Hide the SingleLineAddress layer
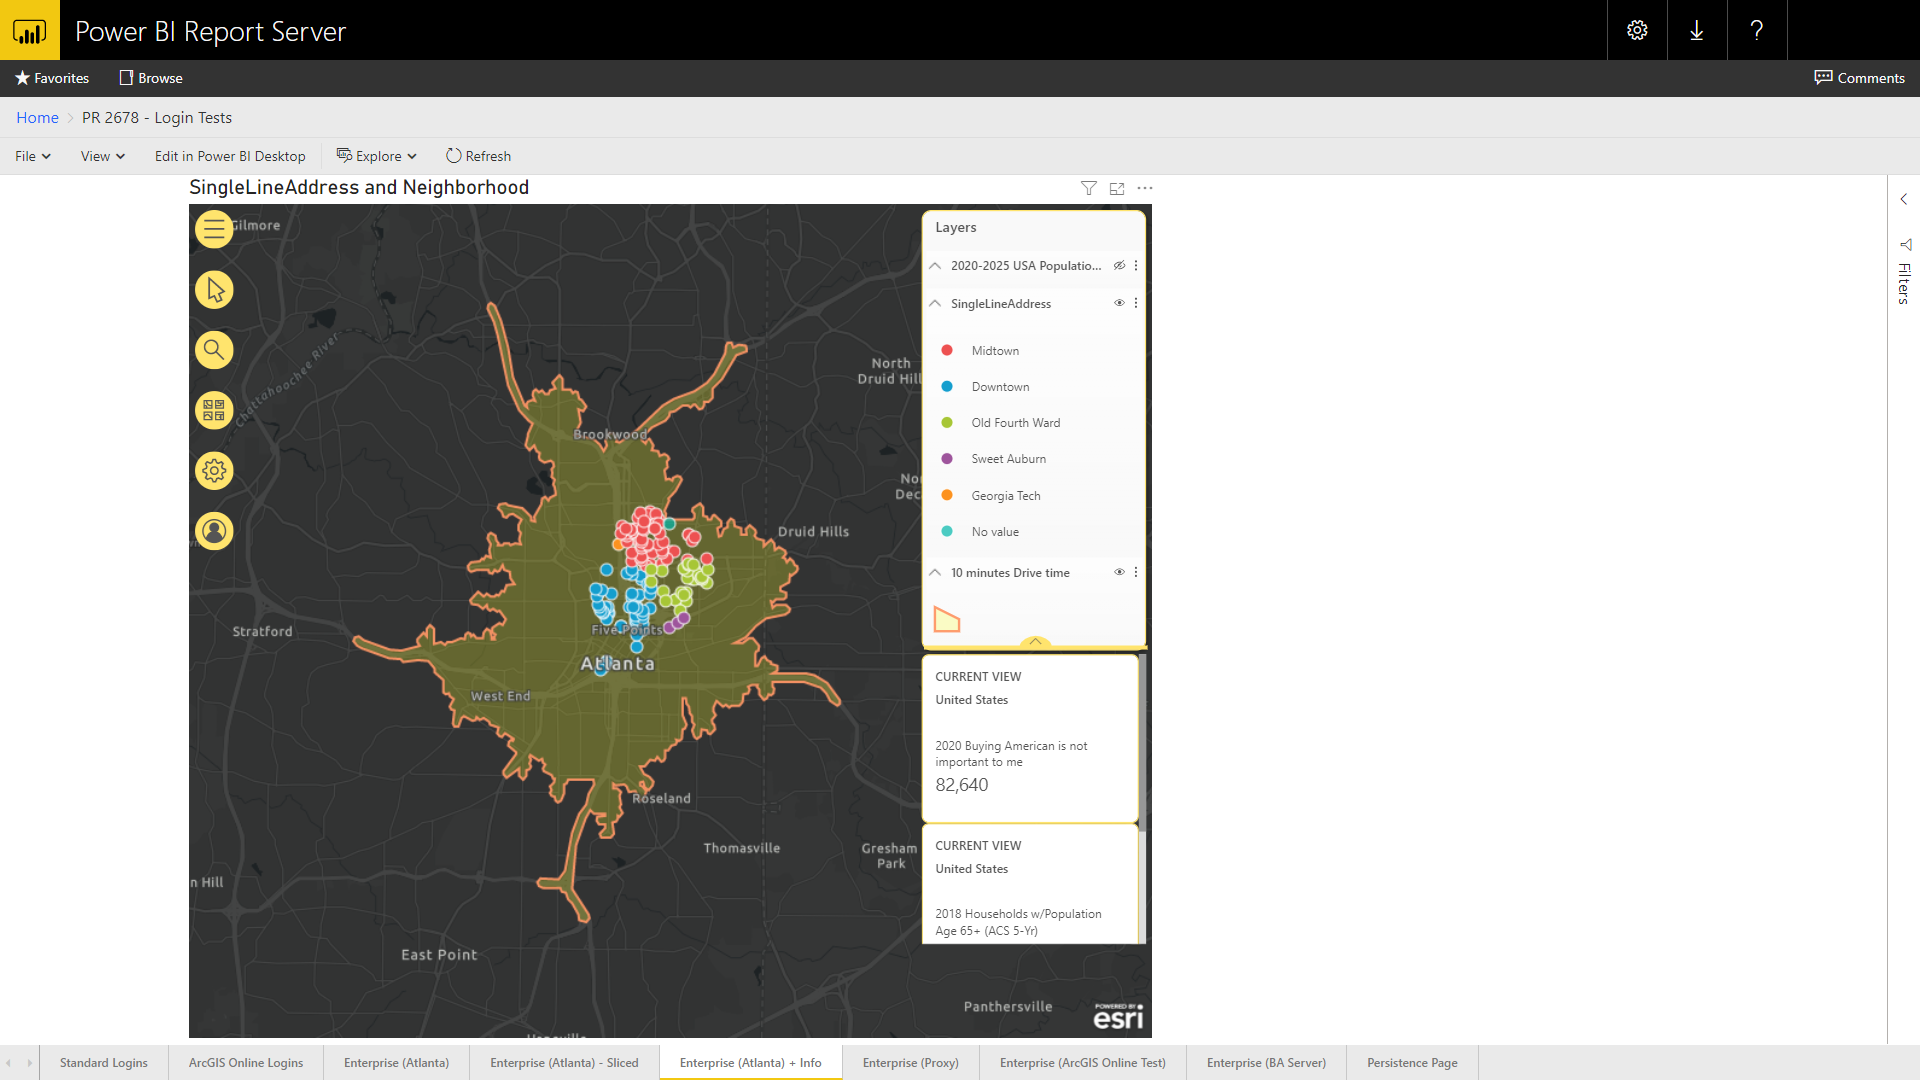This screenshot has height=1080, width=1920. pyautogui.click(x=1119, y=303)
